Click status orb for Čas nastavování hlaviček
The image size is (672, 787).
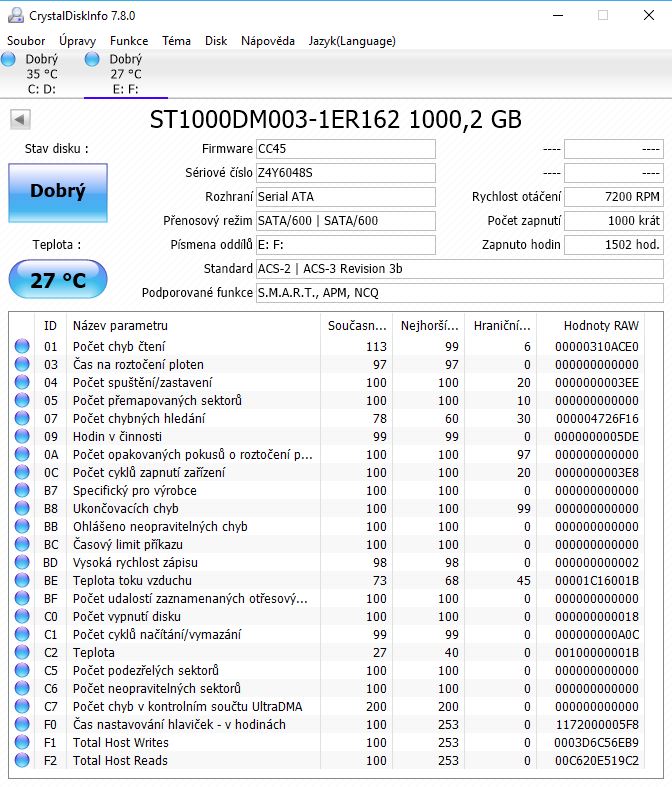click(x=22, y=724)
